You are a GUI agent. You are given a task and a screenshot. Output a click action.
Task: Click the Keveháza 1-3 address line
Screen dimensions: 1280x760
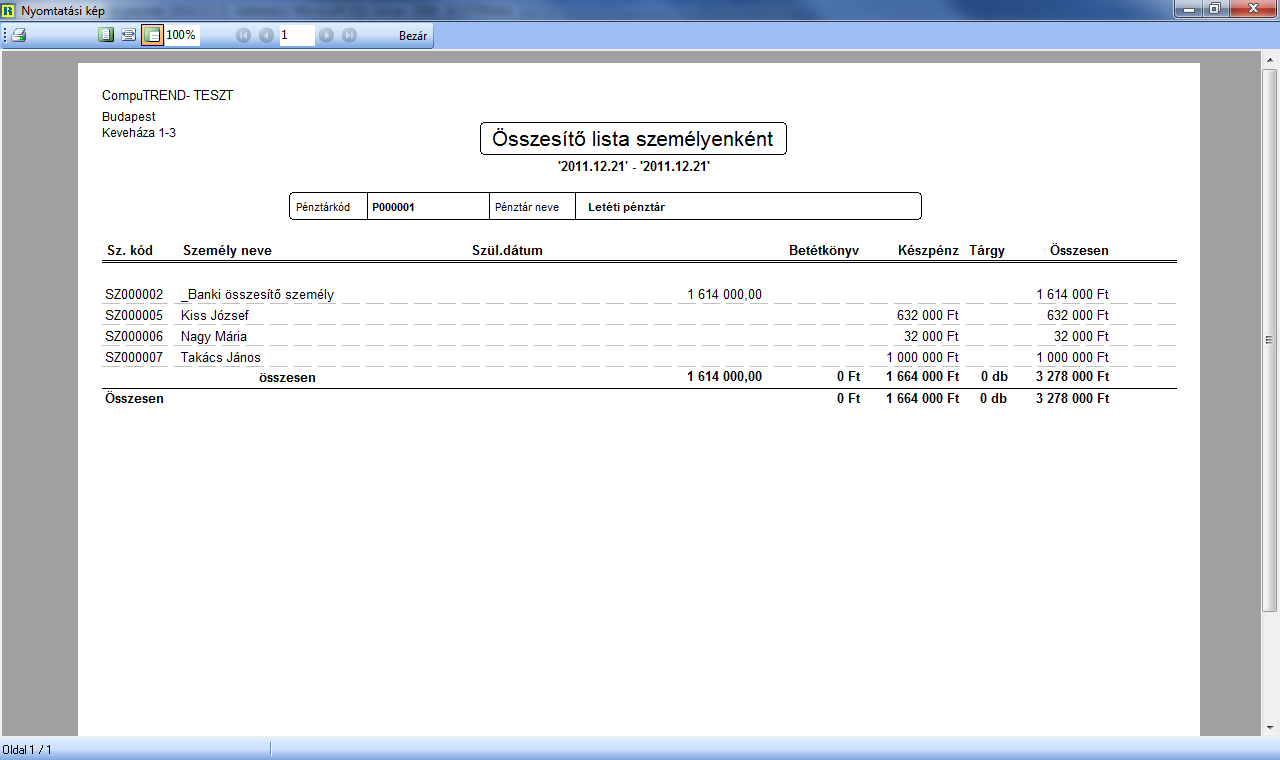pos(139,132)
